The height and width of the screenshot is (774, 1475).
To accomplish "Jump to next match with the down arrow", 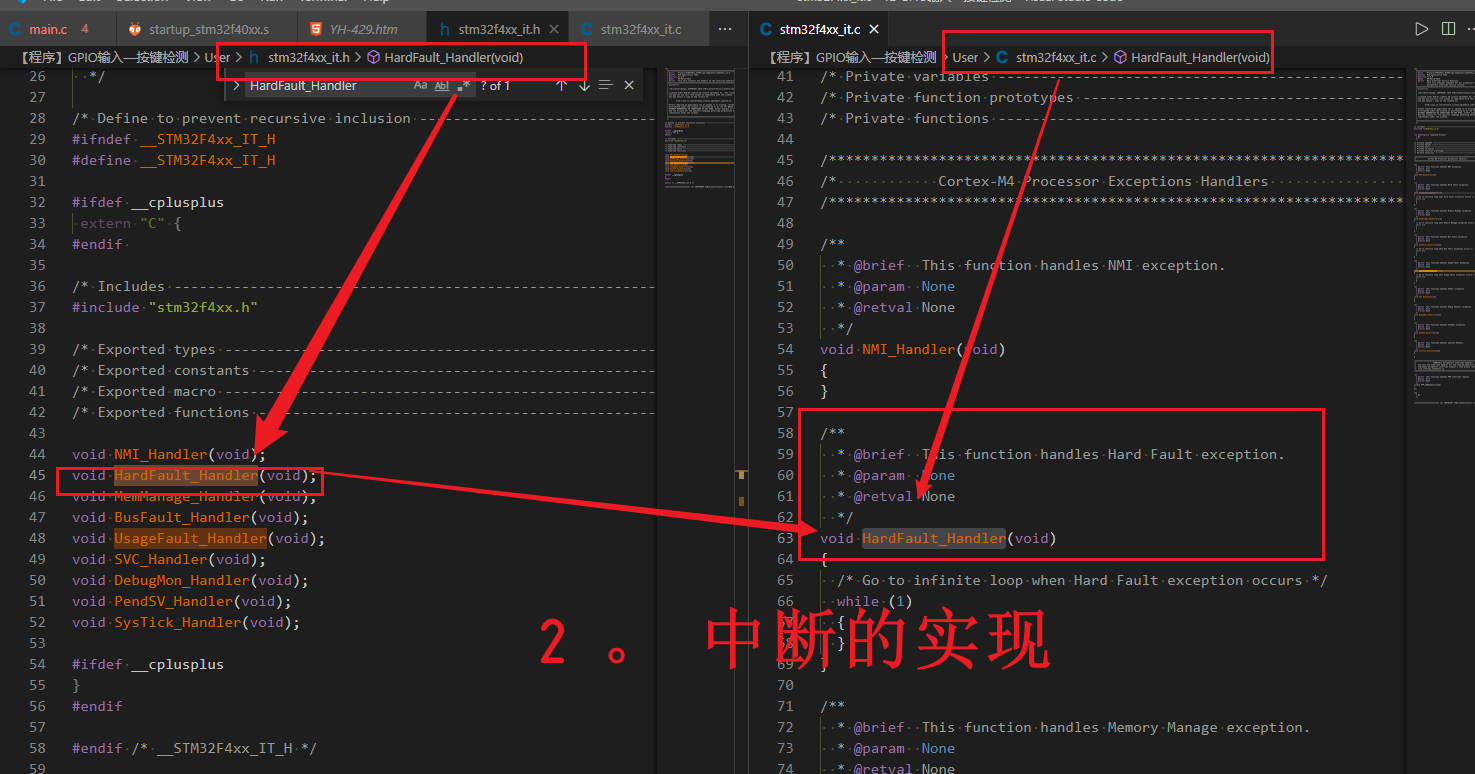I will pyautogui.click(x=584, y=85).
